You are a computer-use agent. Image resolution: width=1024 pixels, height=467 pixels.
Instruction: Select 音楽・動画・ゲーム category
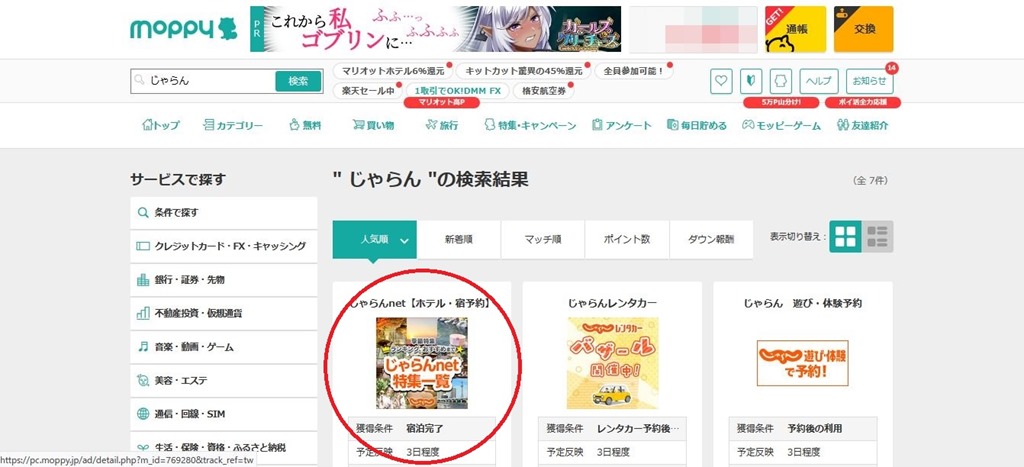point(223,347)
